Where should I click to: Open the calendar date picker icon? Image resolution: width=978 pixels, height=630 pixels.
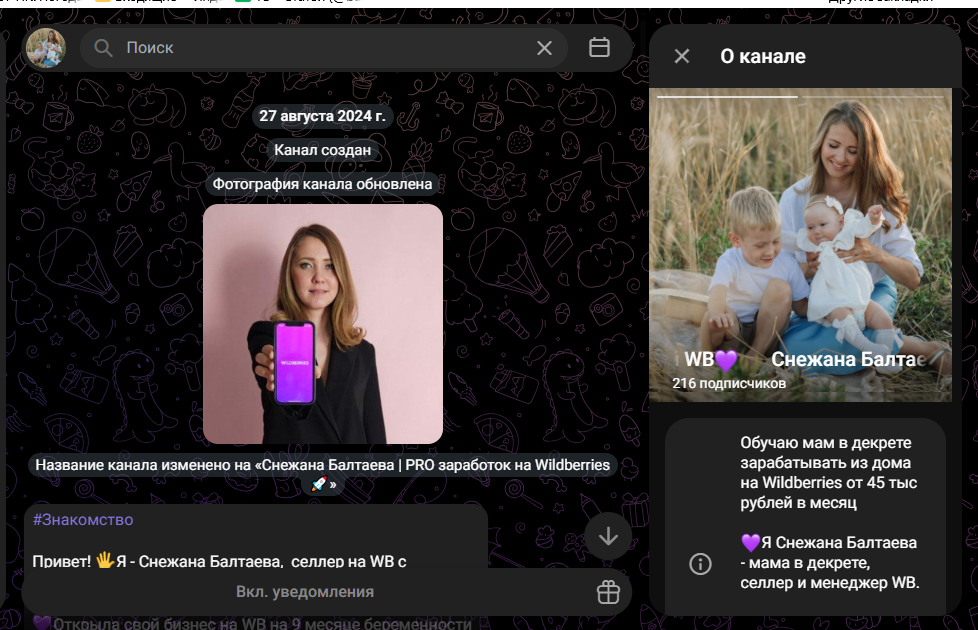point(599,47)
